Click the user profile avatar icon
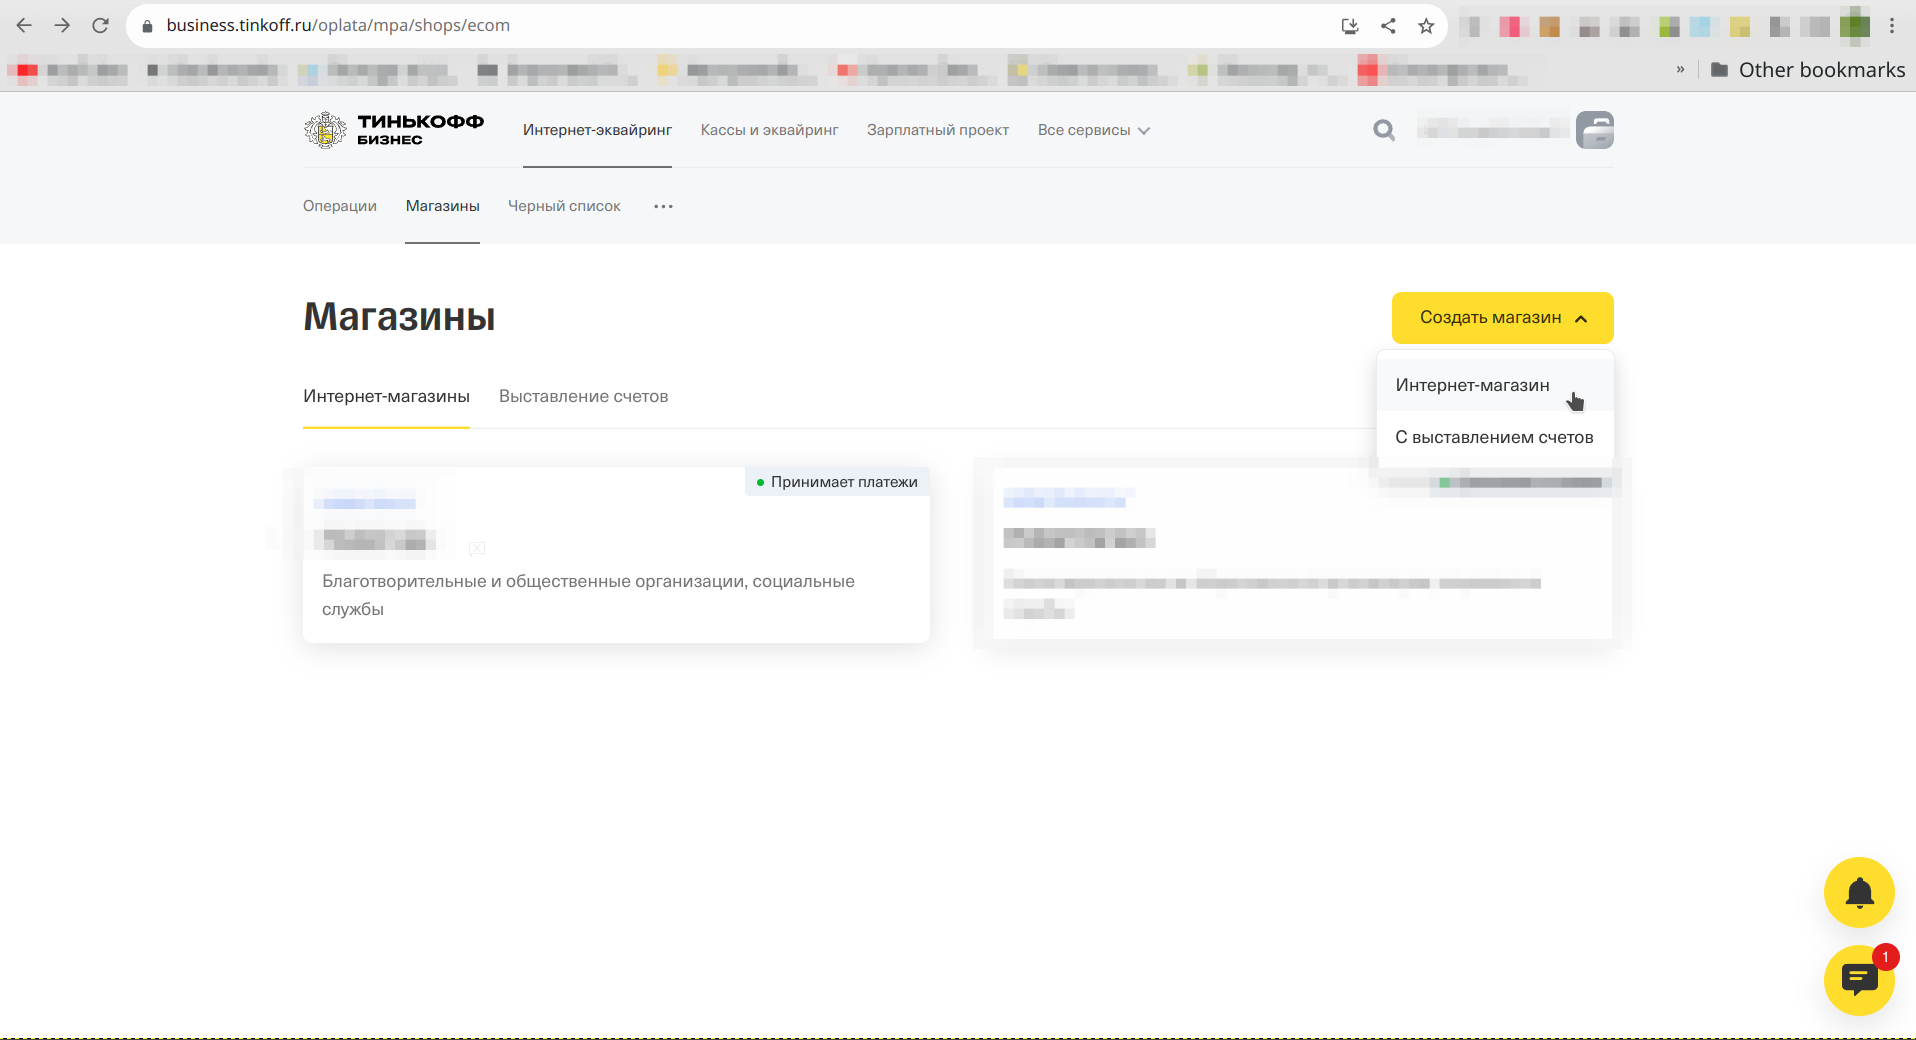Image resolution: width=1916 pixels, height=1040 pixels. click(x=1595, y=130)
